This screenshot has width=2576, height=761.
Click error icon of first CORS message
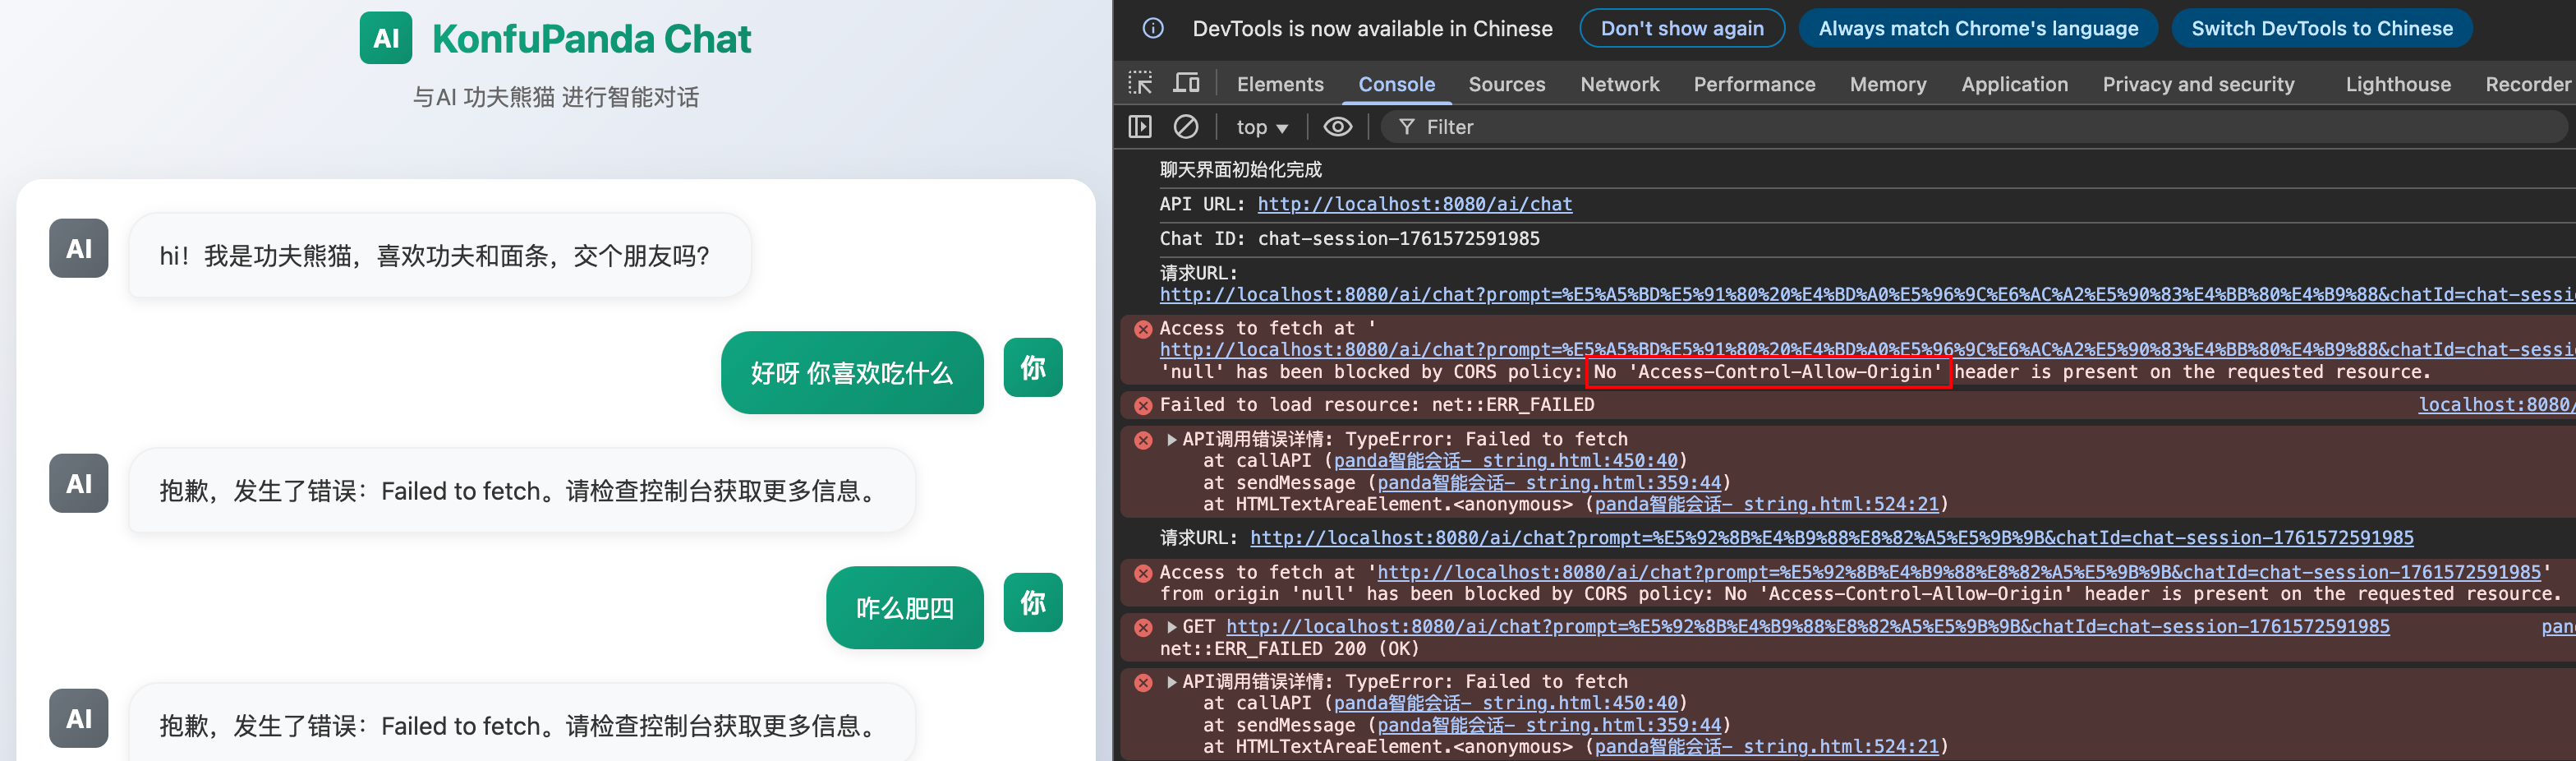[1143, 328]
